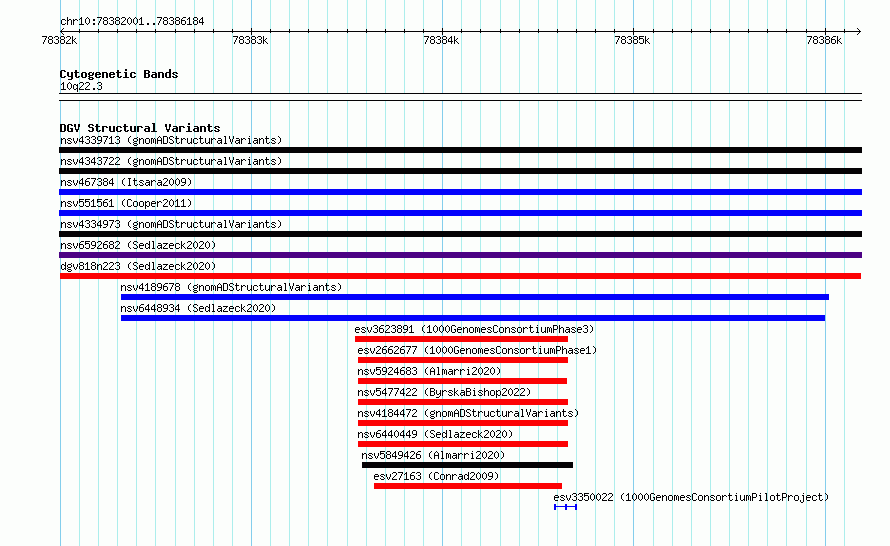Select the red bar under nsv5477422

point(463,402)
